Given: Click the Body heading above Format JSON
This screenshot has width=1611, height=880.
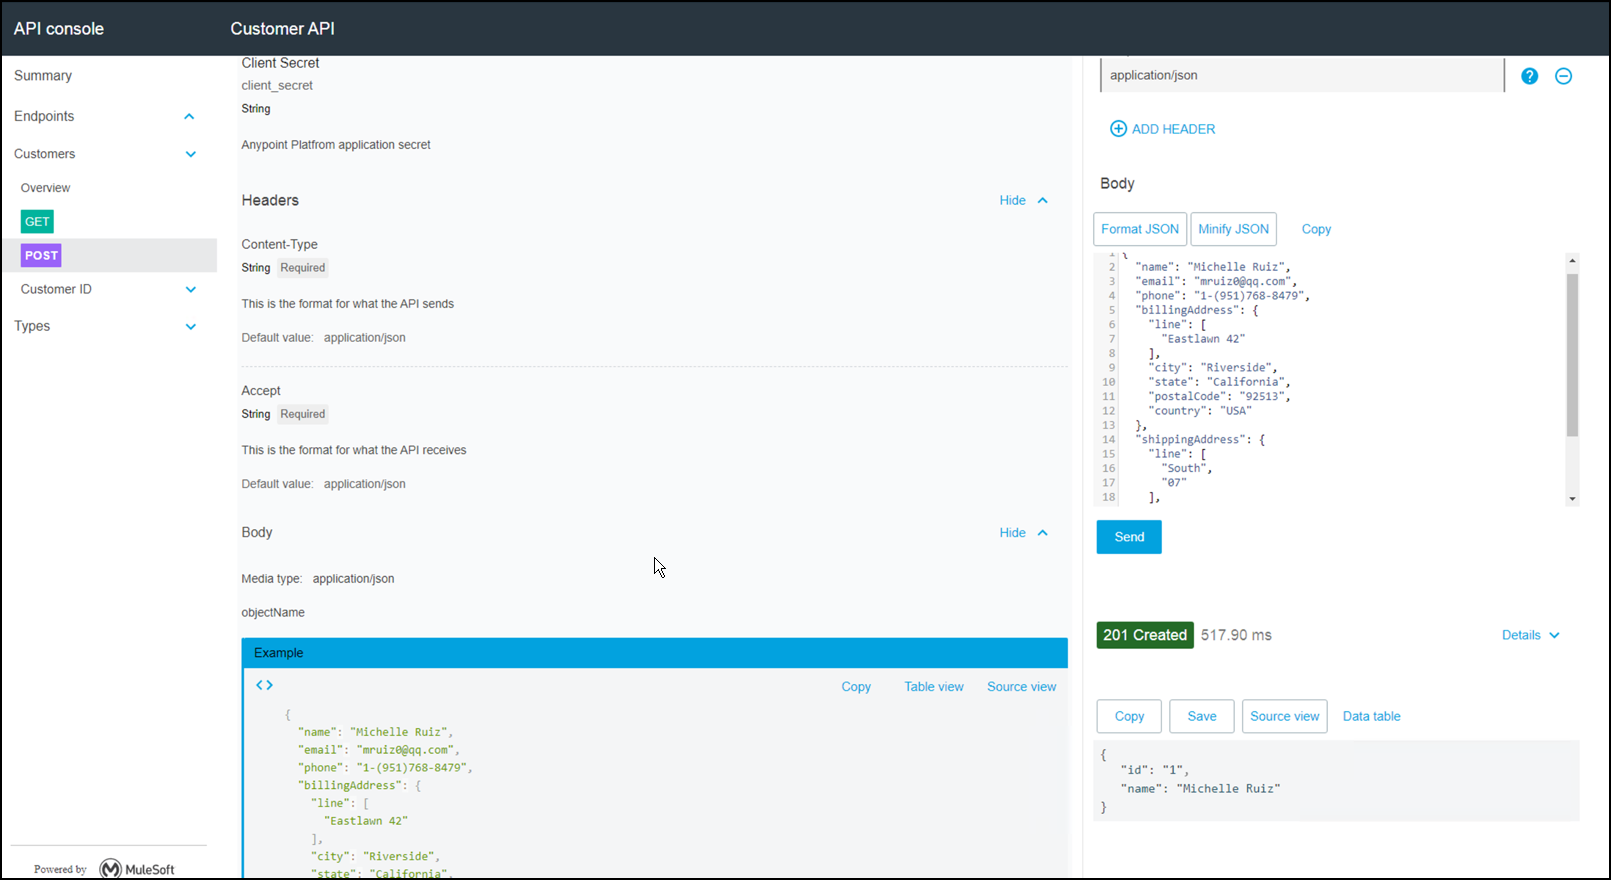Looking at the screenshot, I should pyautogui.click(x=1117, y=184).
